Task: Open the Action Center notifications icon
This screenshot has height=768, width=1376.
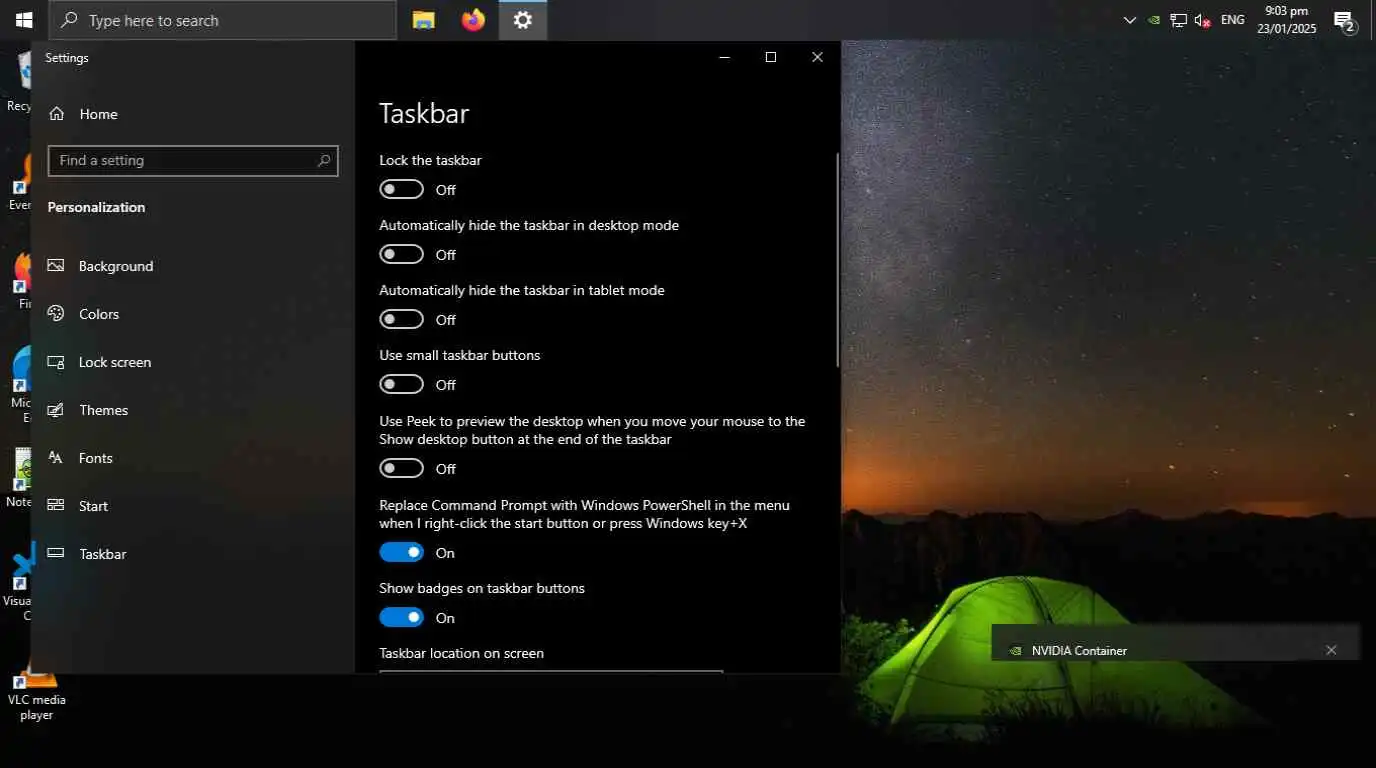Action: (x=1345, y=20)
